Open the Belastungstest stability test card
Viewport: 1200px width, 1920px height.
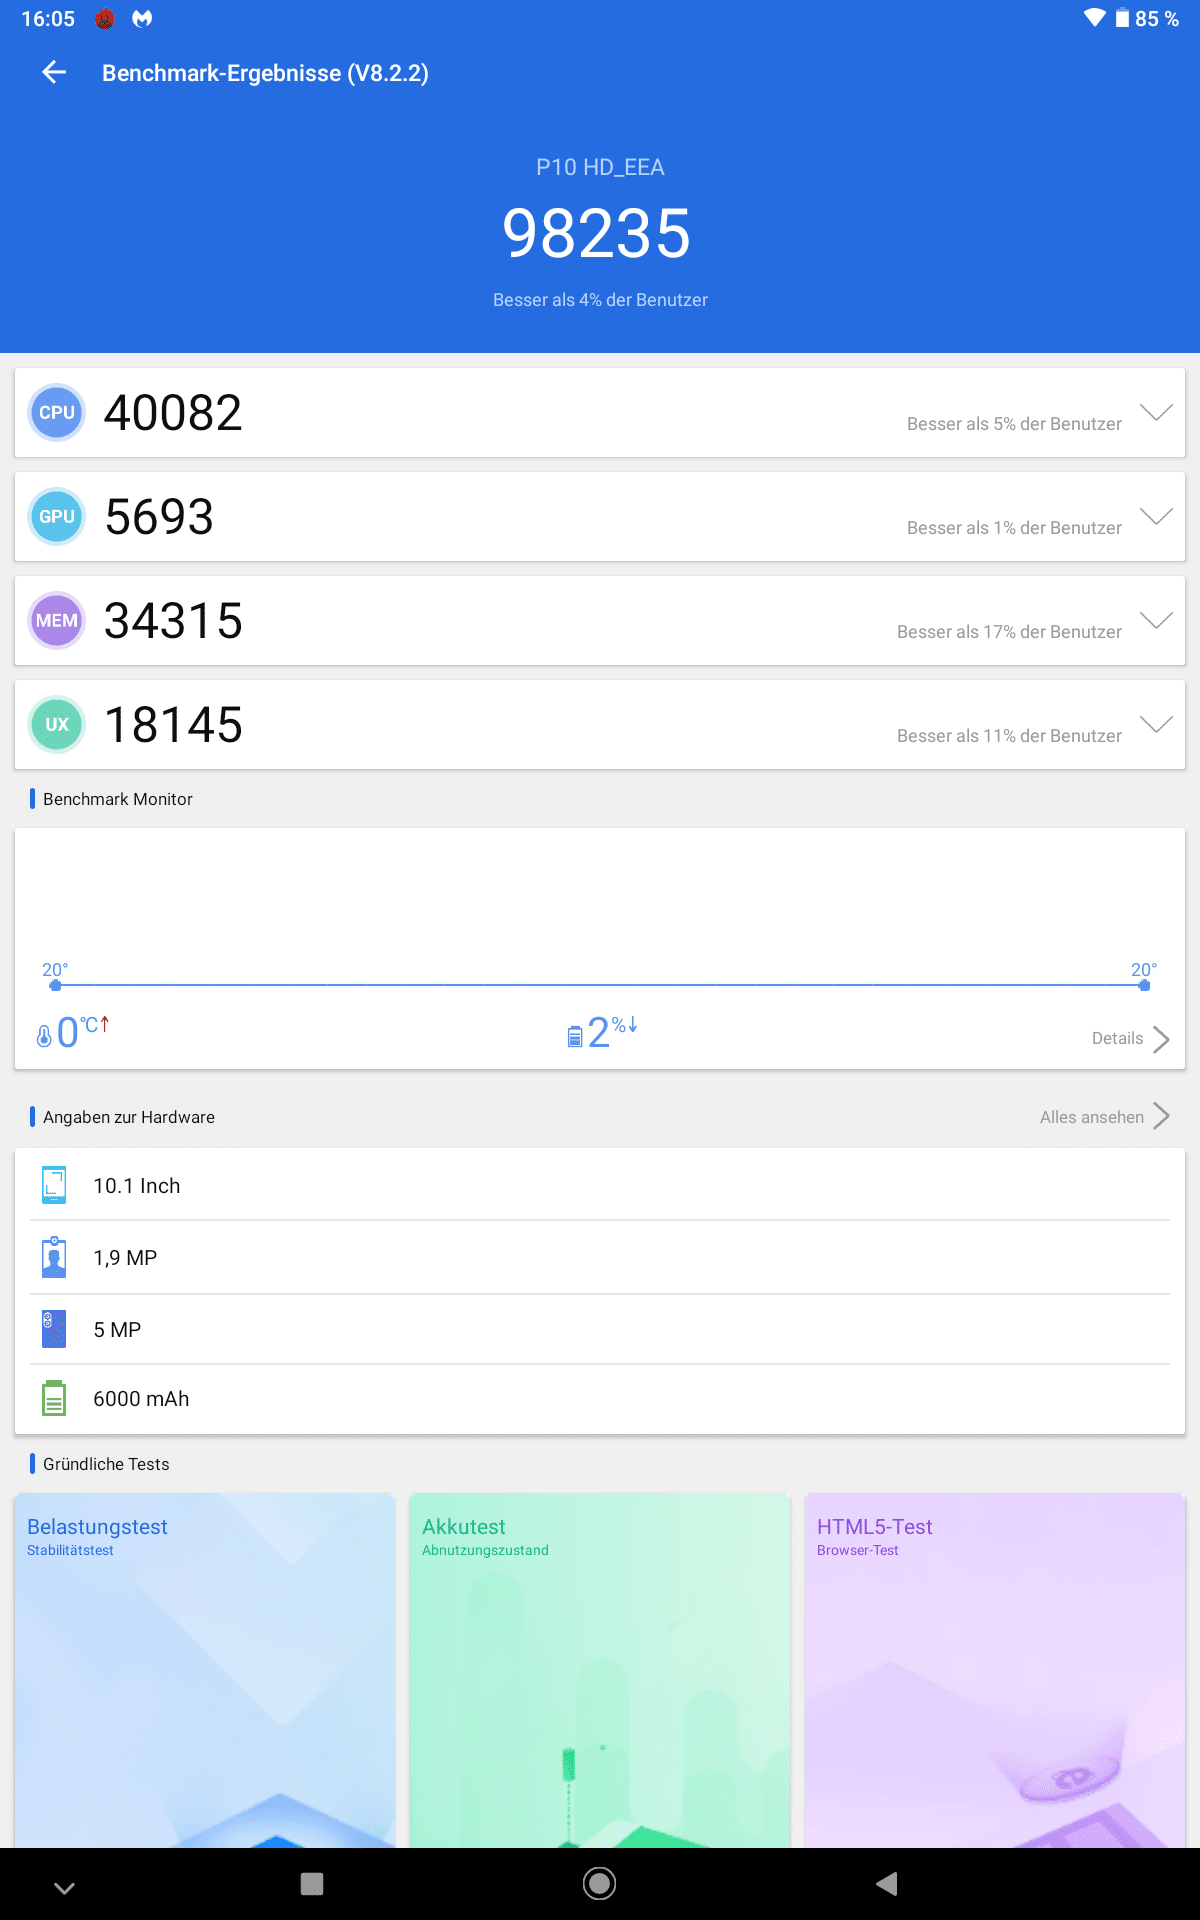pyautogui.click(x=205, y=1670)
